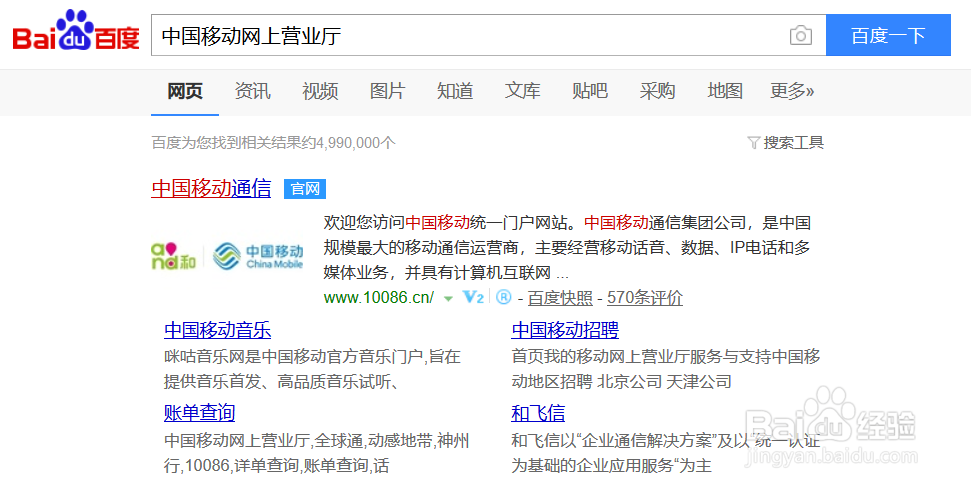
Task: Click the Baidu logo
Action: 76,31
